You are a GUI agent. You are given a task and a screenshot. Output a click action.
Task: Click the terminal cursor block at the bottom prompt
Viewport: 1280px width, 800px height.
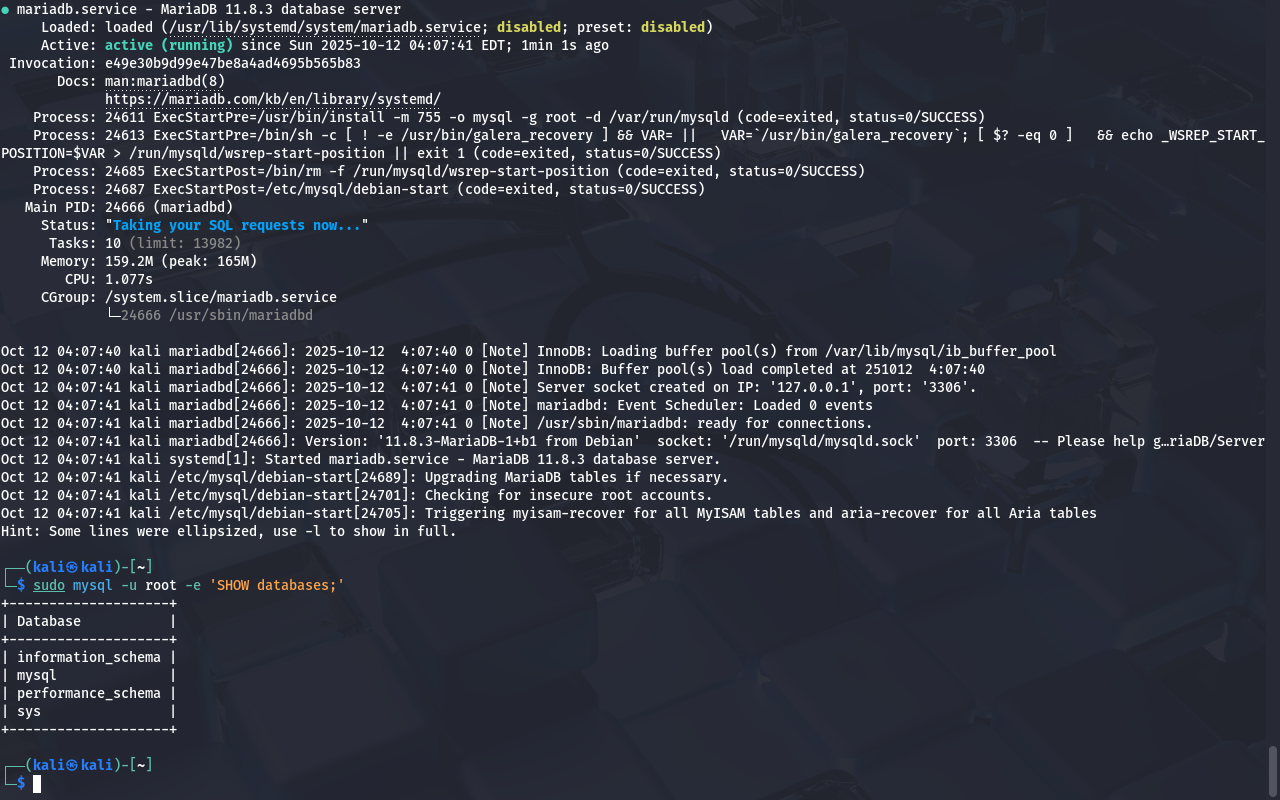click(37, 783)
